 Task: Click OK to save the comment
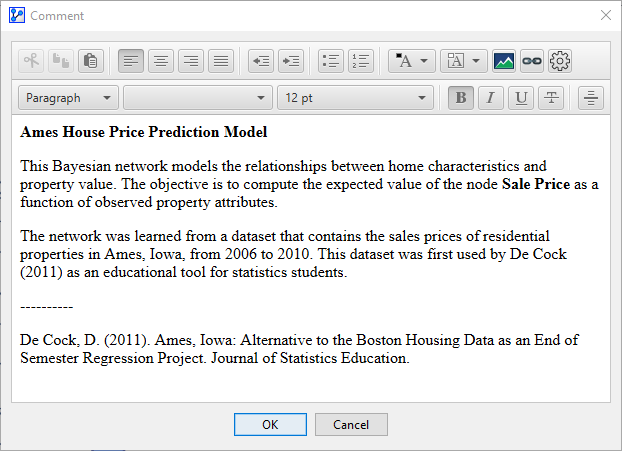[270, 424]
